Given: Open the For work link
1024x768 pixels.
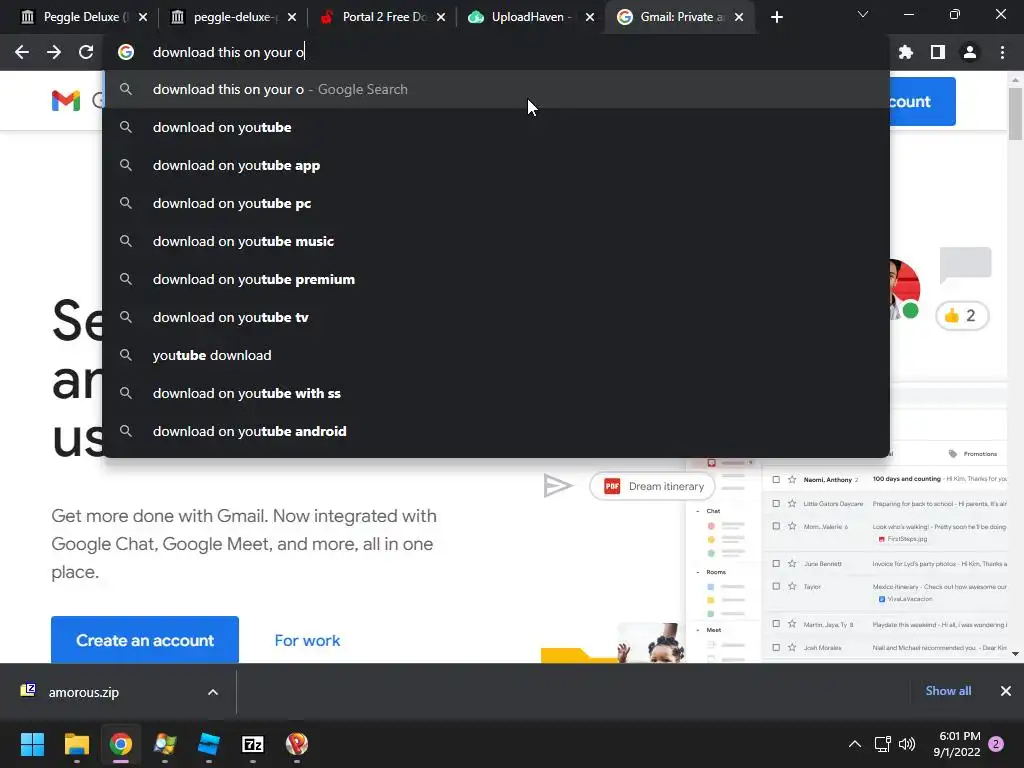Looking at the screenshot, I should pyautogui.click(x=307, y=641).
